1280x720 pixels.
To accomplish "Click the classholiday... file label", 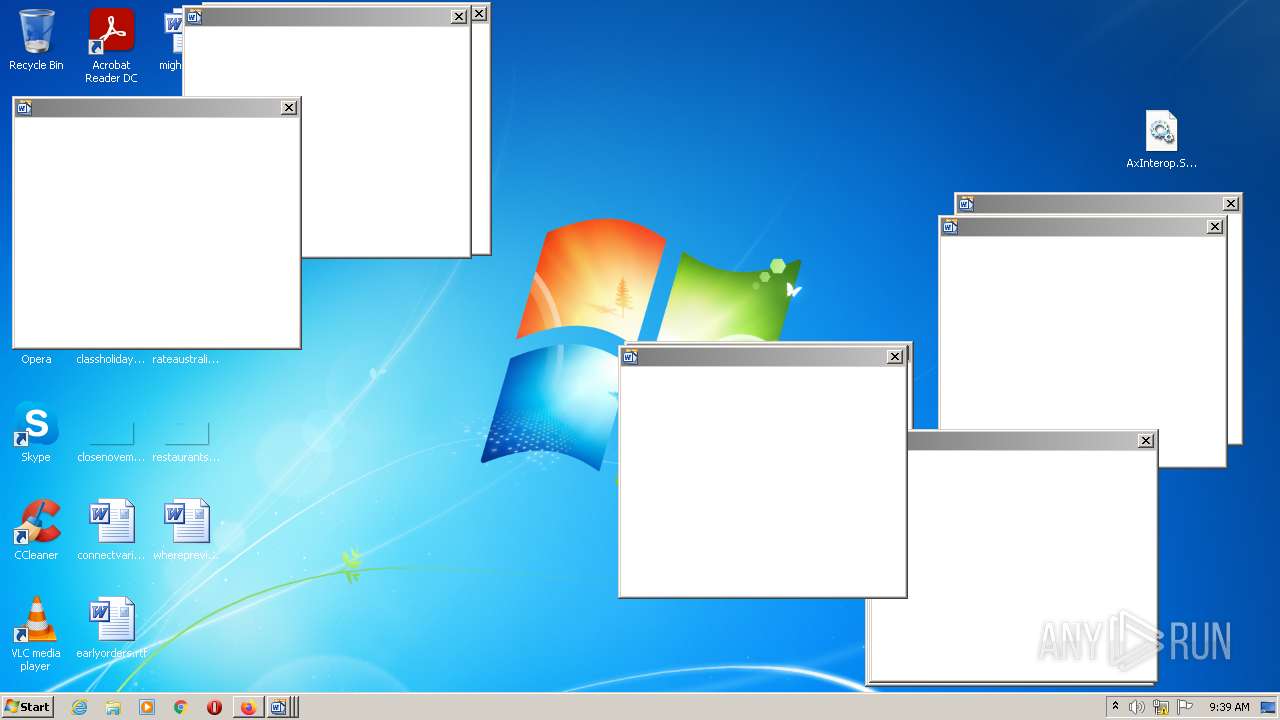I will (111, 359).
